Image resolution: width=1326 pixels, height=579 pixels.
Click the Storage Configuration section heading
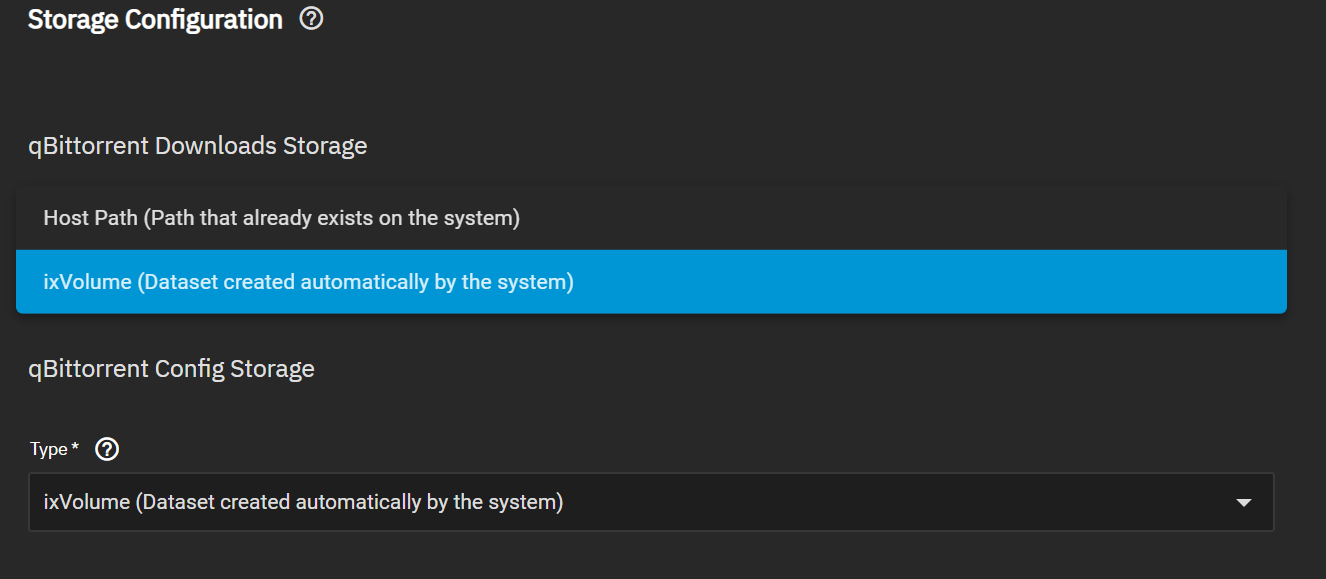[155, 19]
